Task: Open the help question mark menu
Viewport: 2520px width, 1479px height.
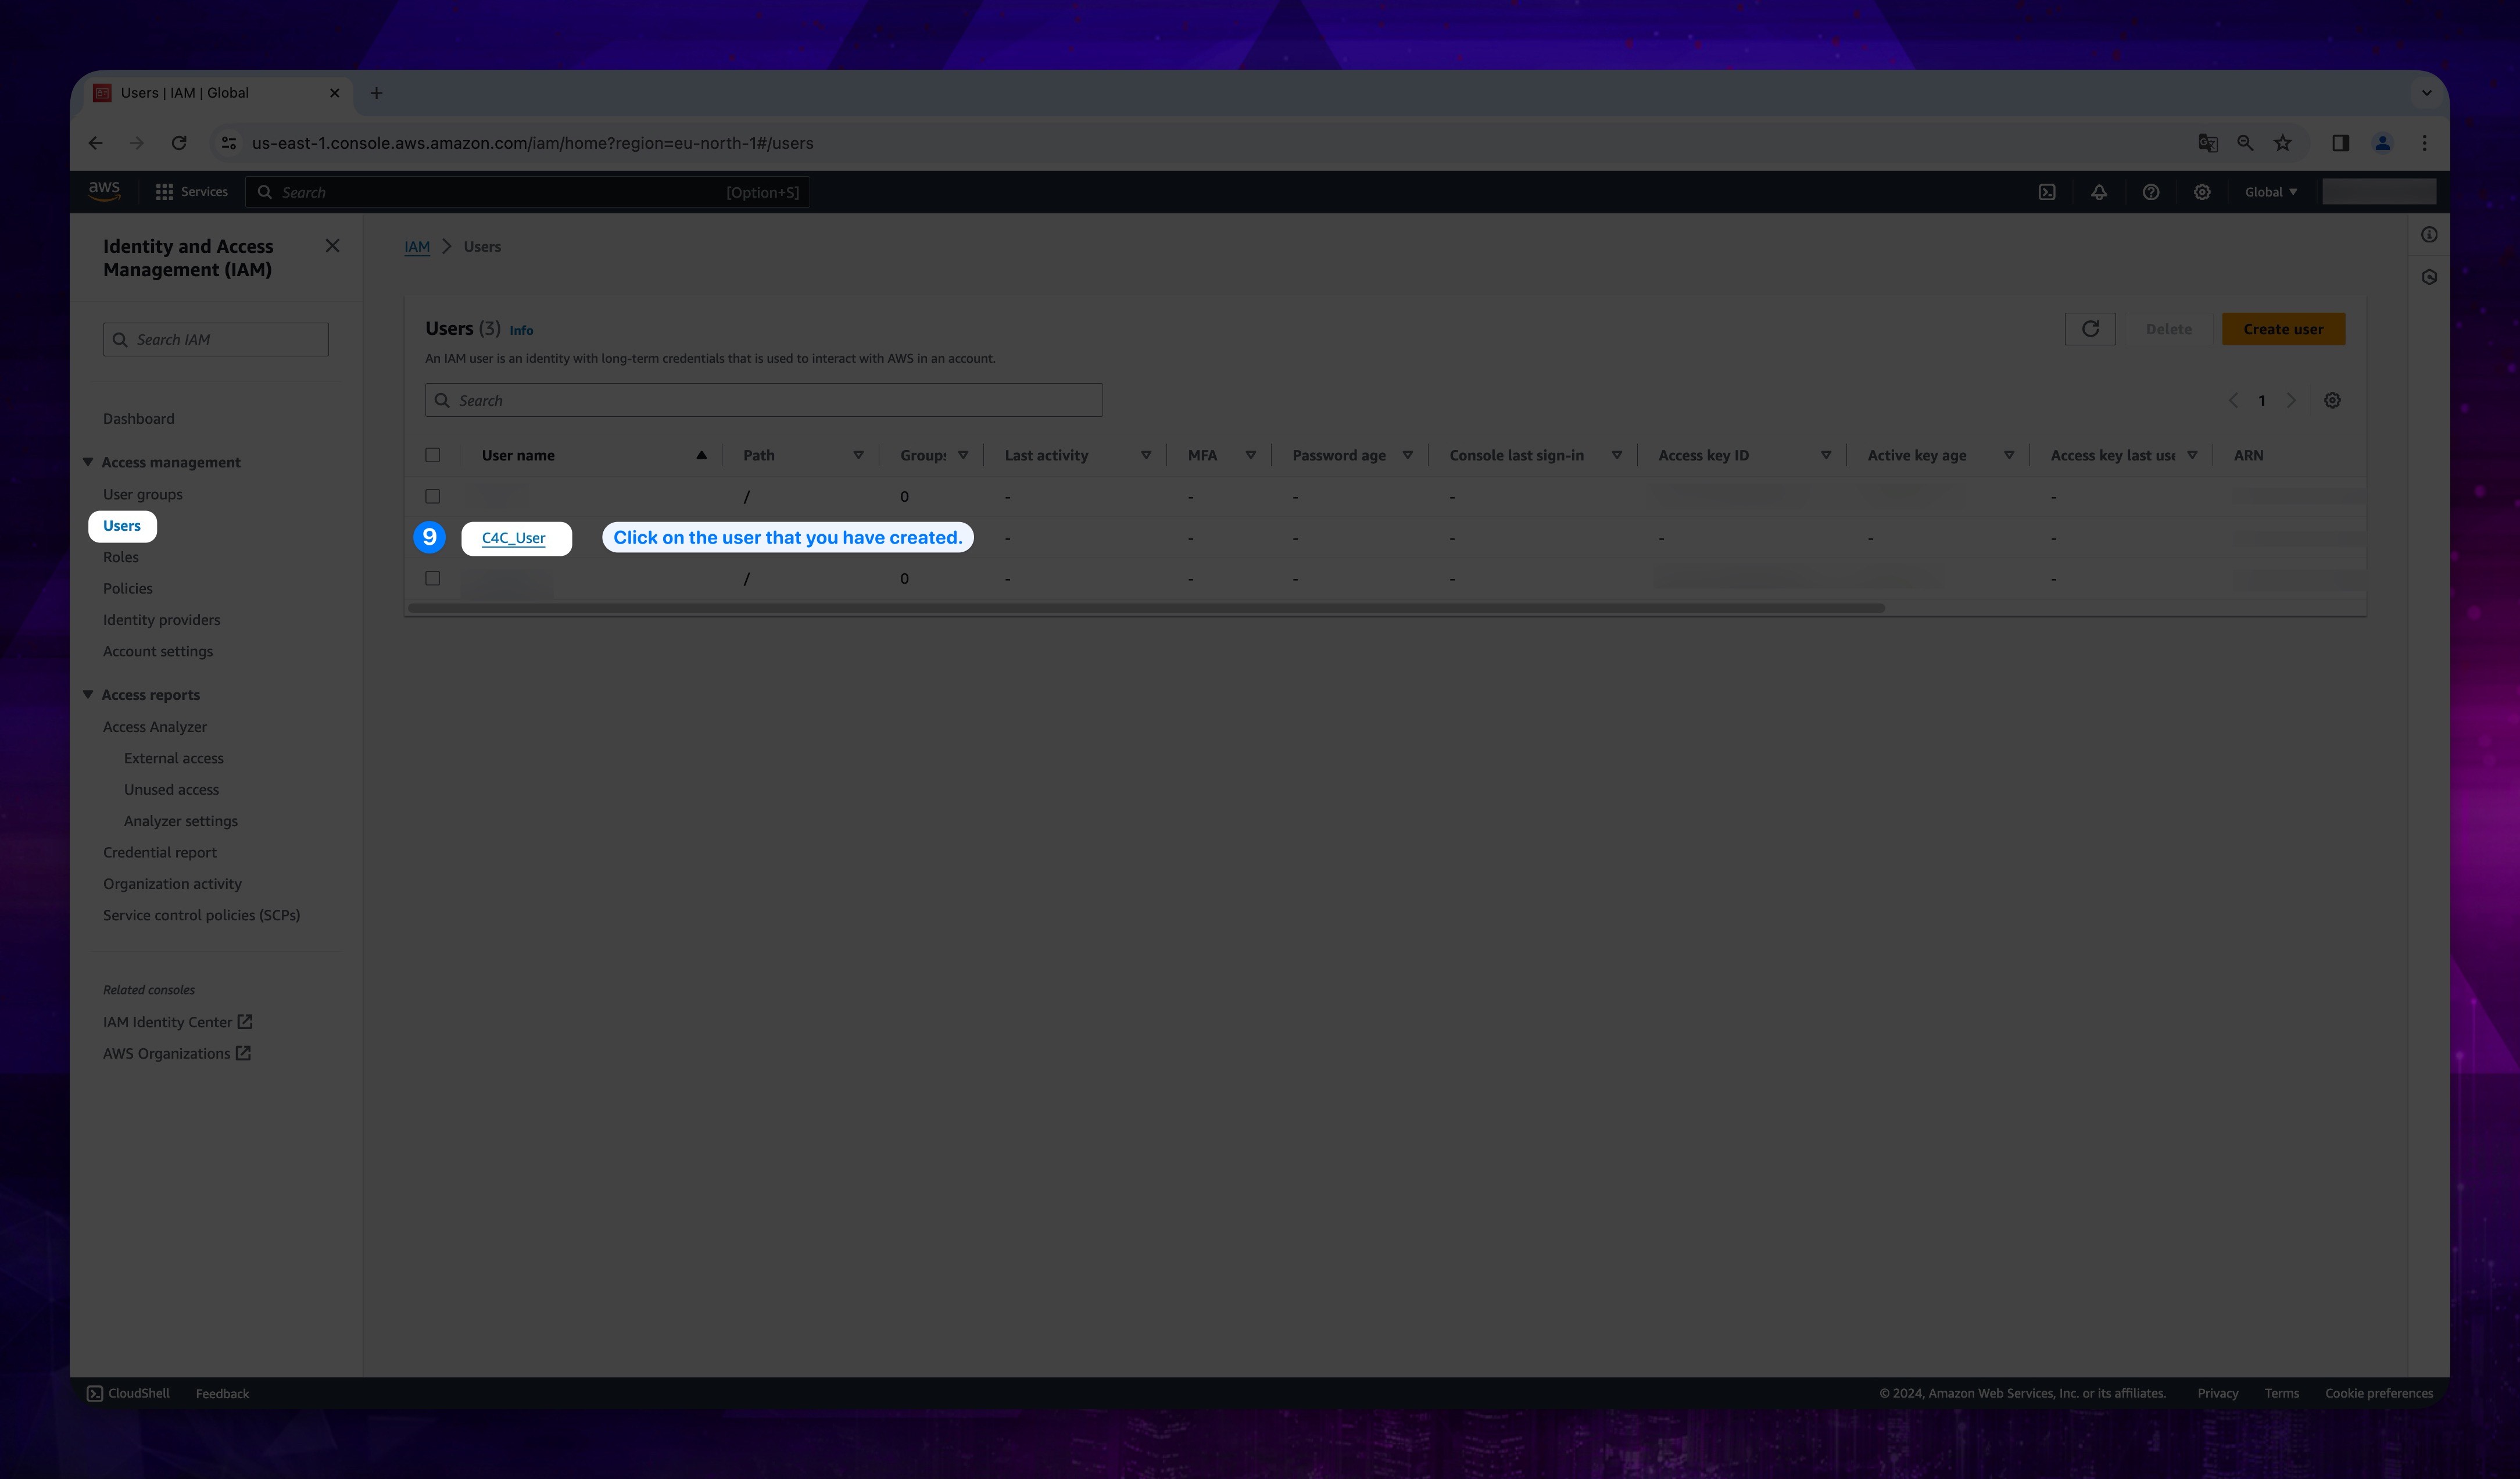Action: 2151,192
